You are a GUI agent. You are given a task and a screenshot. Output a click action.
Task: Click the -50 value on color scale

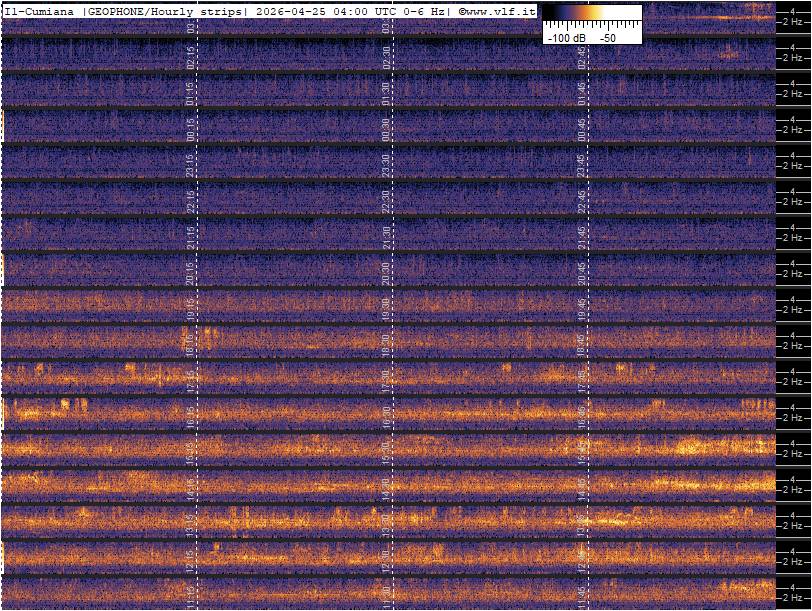tap(607, 37)
